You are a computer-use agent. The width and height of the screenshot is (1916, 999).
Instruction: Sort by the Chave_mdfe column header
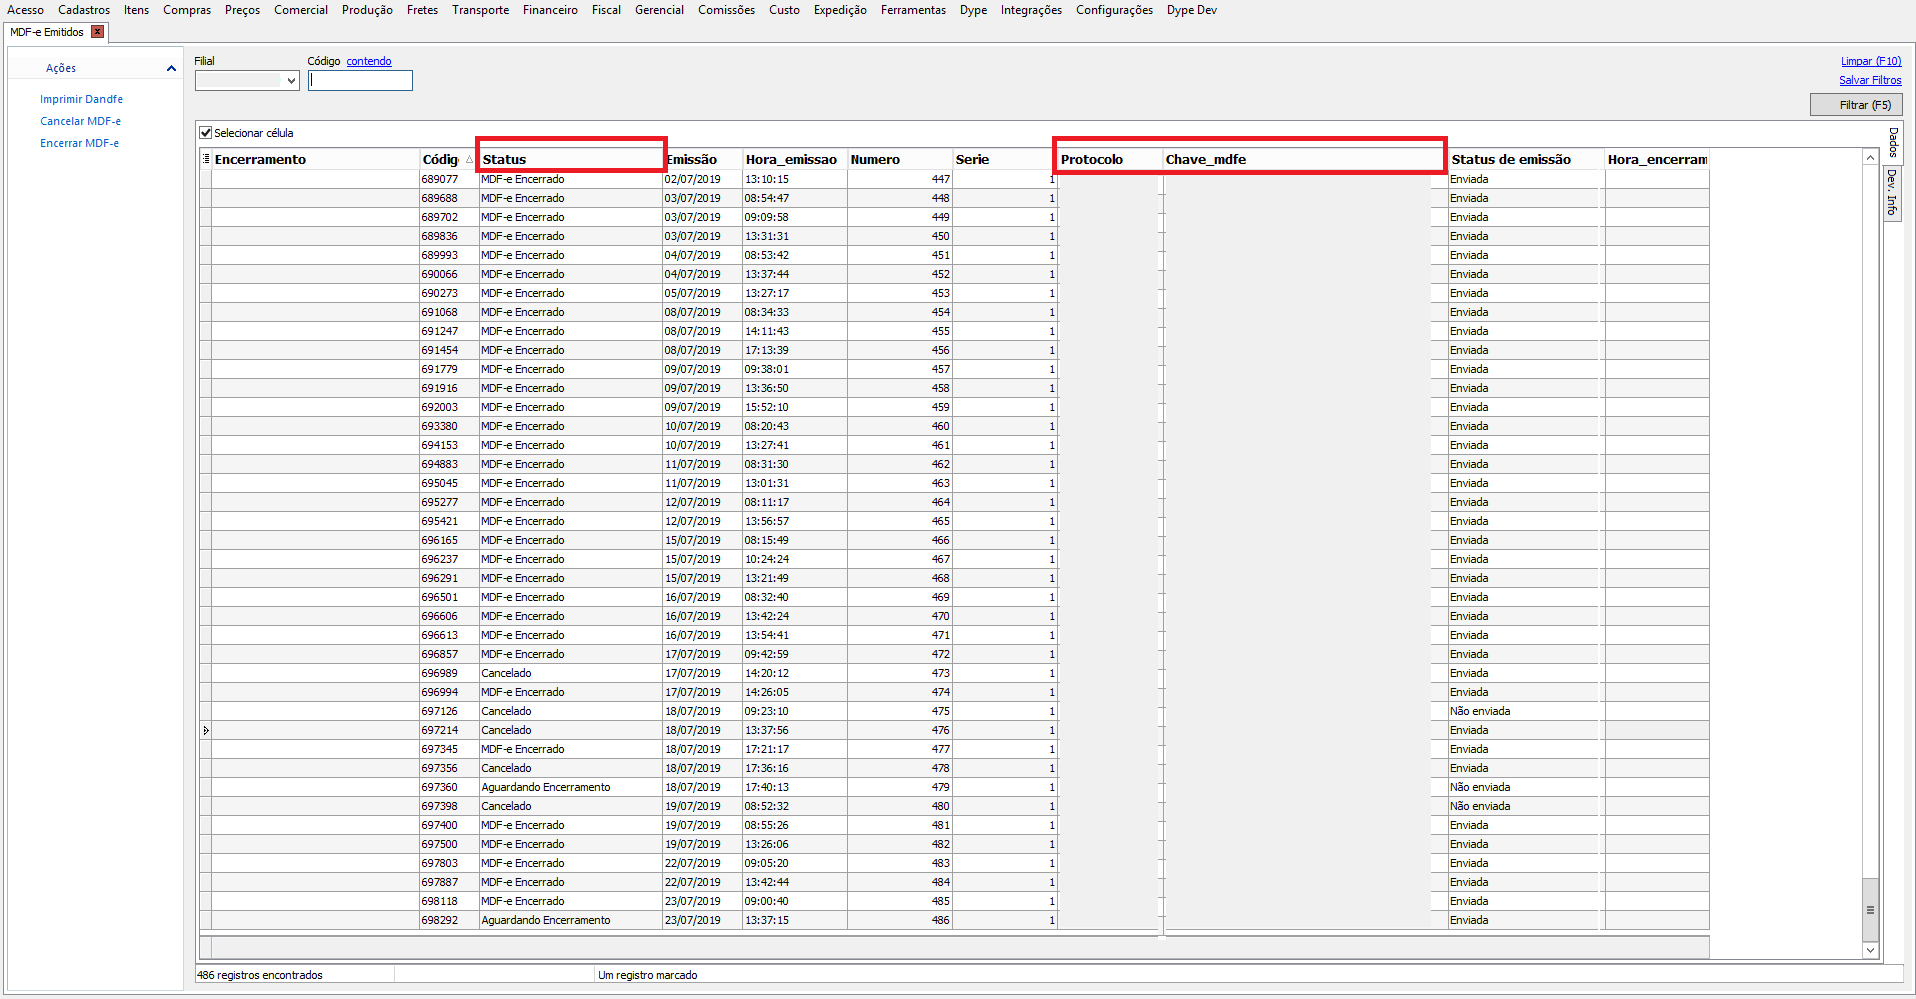[1305, 160]
